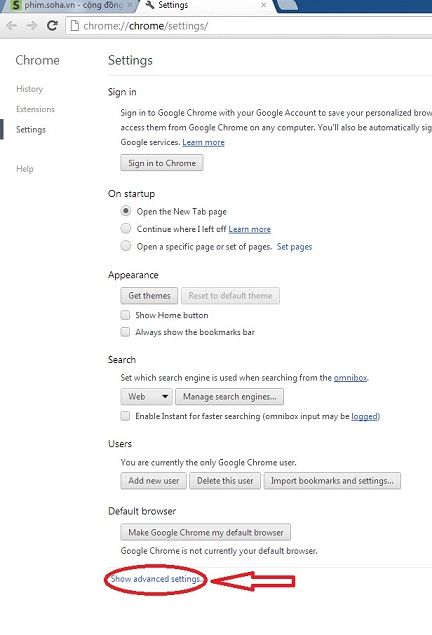
Task: Click the Default browser section heading
Action: 142,511
